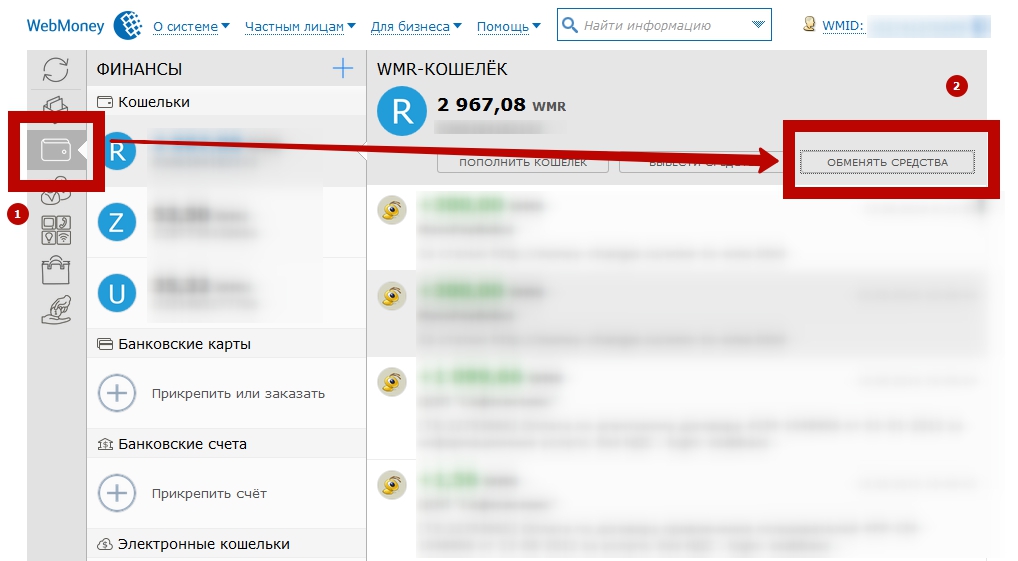Click the Кошельки wallet heading icon
1018x561 pixels.
[x=105, y=102]
